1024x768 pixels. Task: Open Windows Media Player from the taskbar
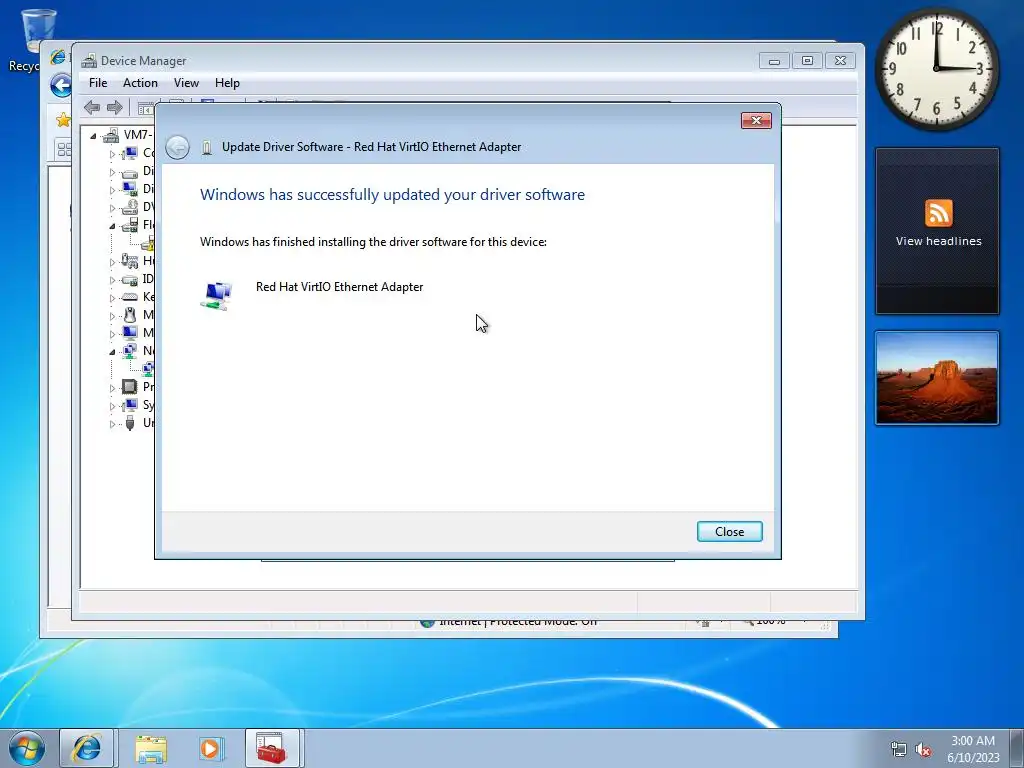[210, 748]
